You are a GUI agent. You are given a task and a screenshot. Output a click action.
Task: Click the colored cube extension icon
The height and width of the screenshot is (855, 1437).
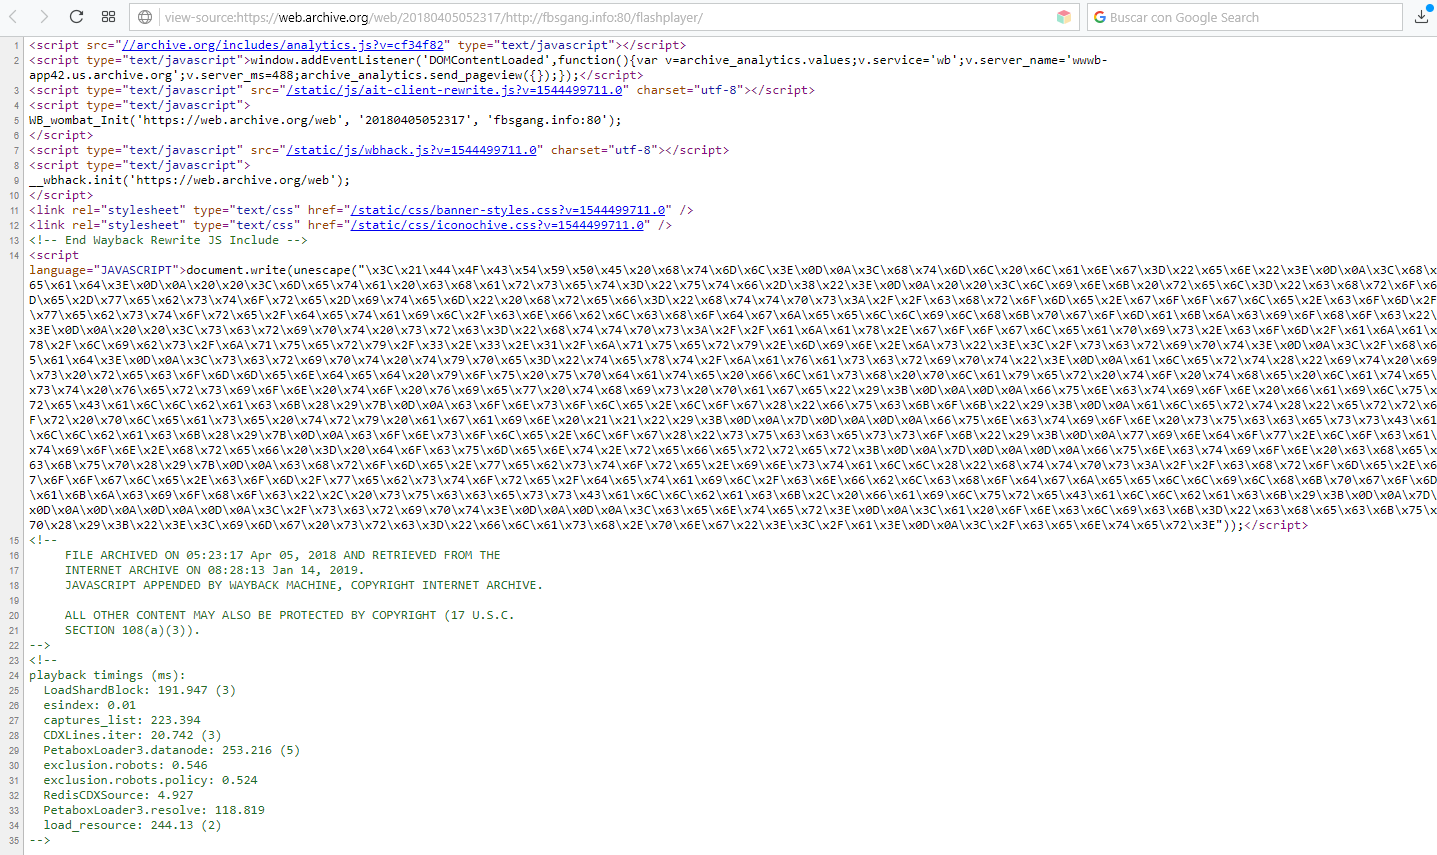1064,17
